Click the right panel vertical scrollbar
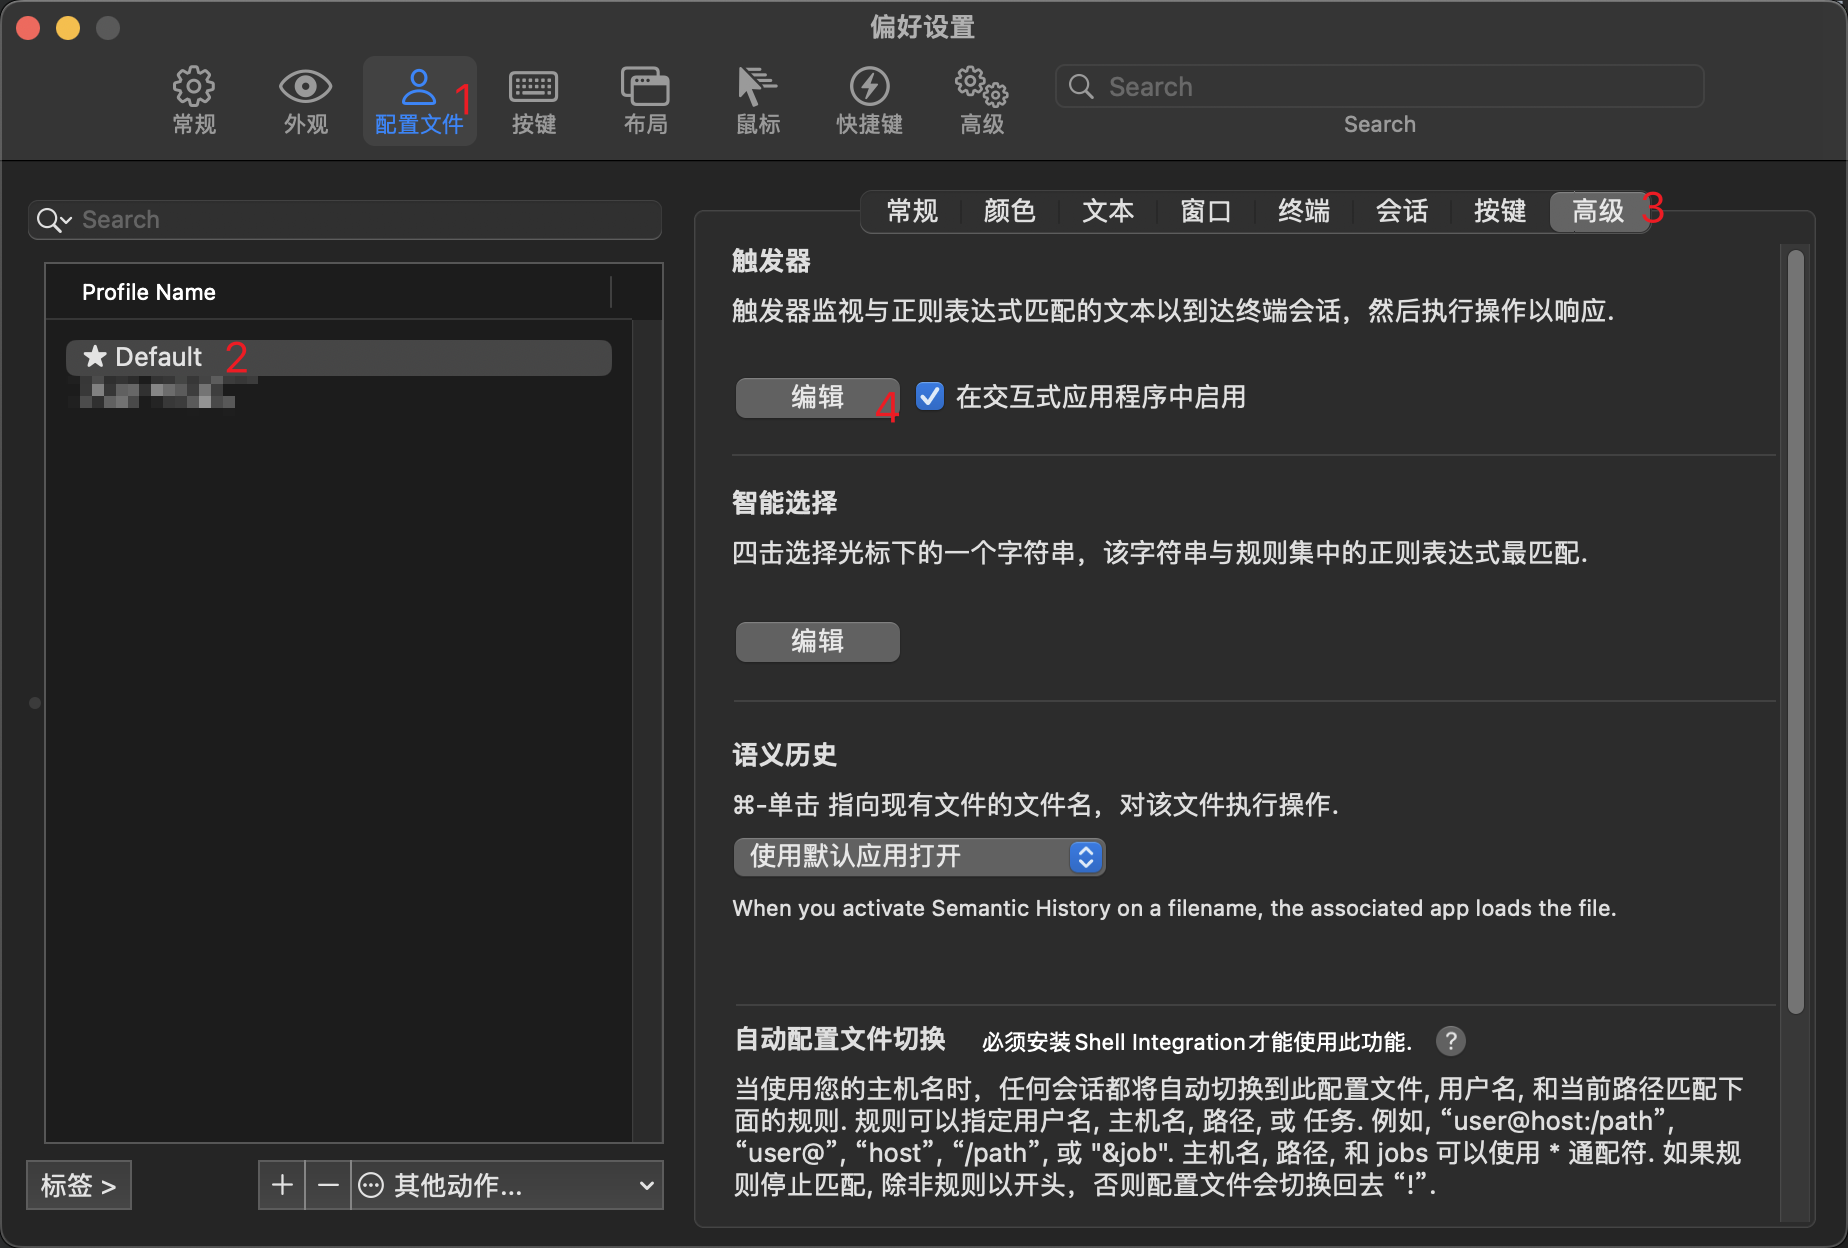1848x1248 pixels. (x=1795, y=630)
